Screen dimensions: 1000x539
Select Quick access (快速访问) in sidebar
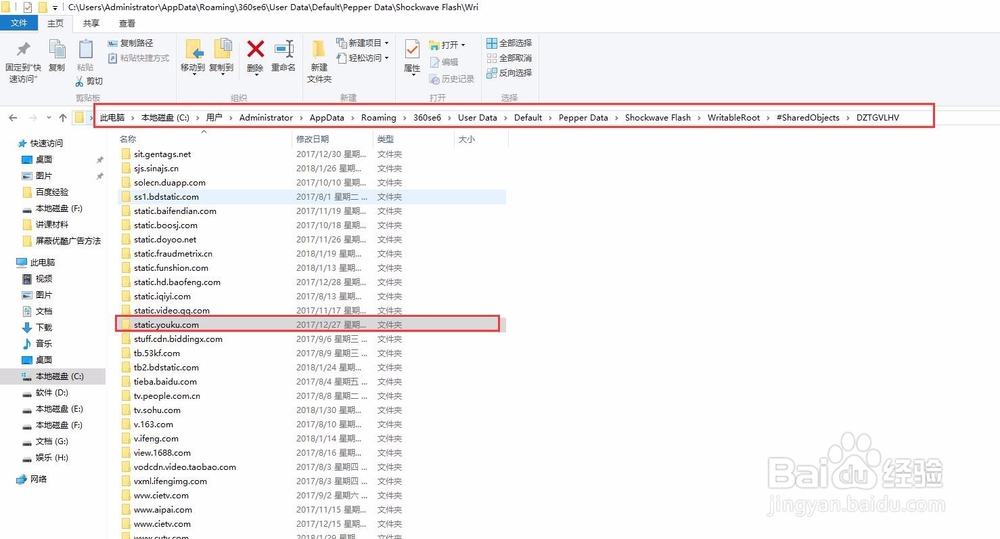click(x=46, y=143)
